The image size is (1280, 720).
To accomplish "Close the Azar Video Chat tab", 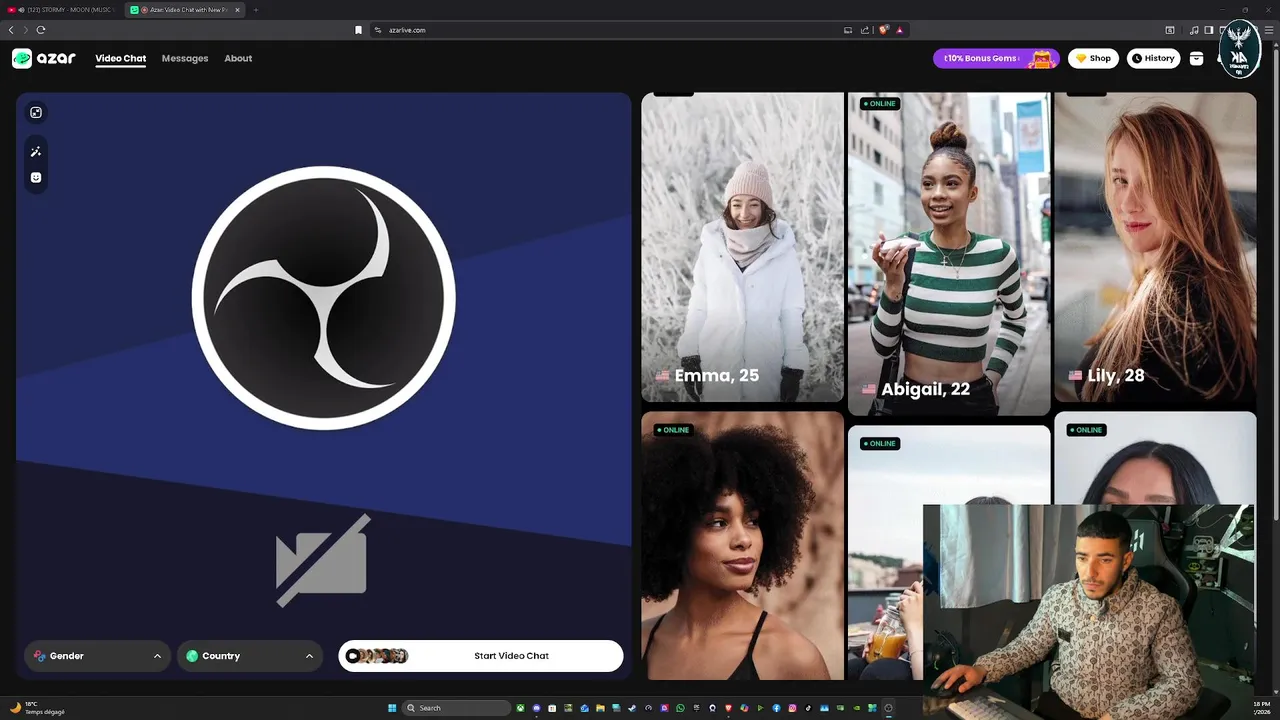I will click(237, 10).
